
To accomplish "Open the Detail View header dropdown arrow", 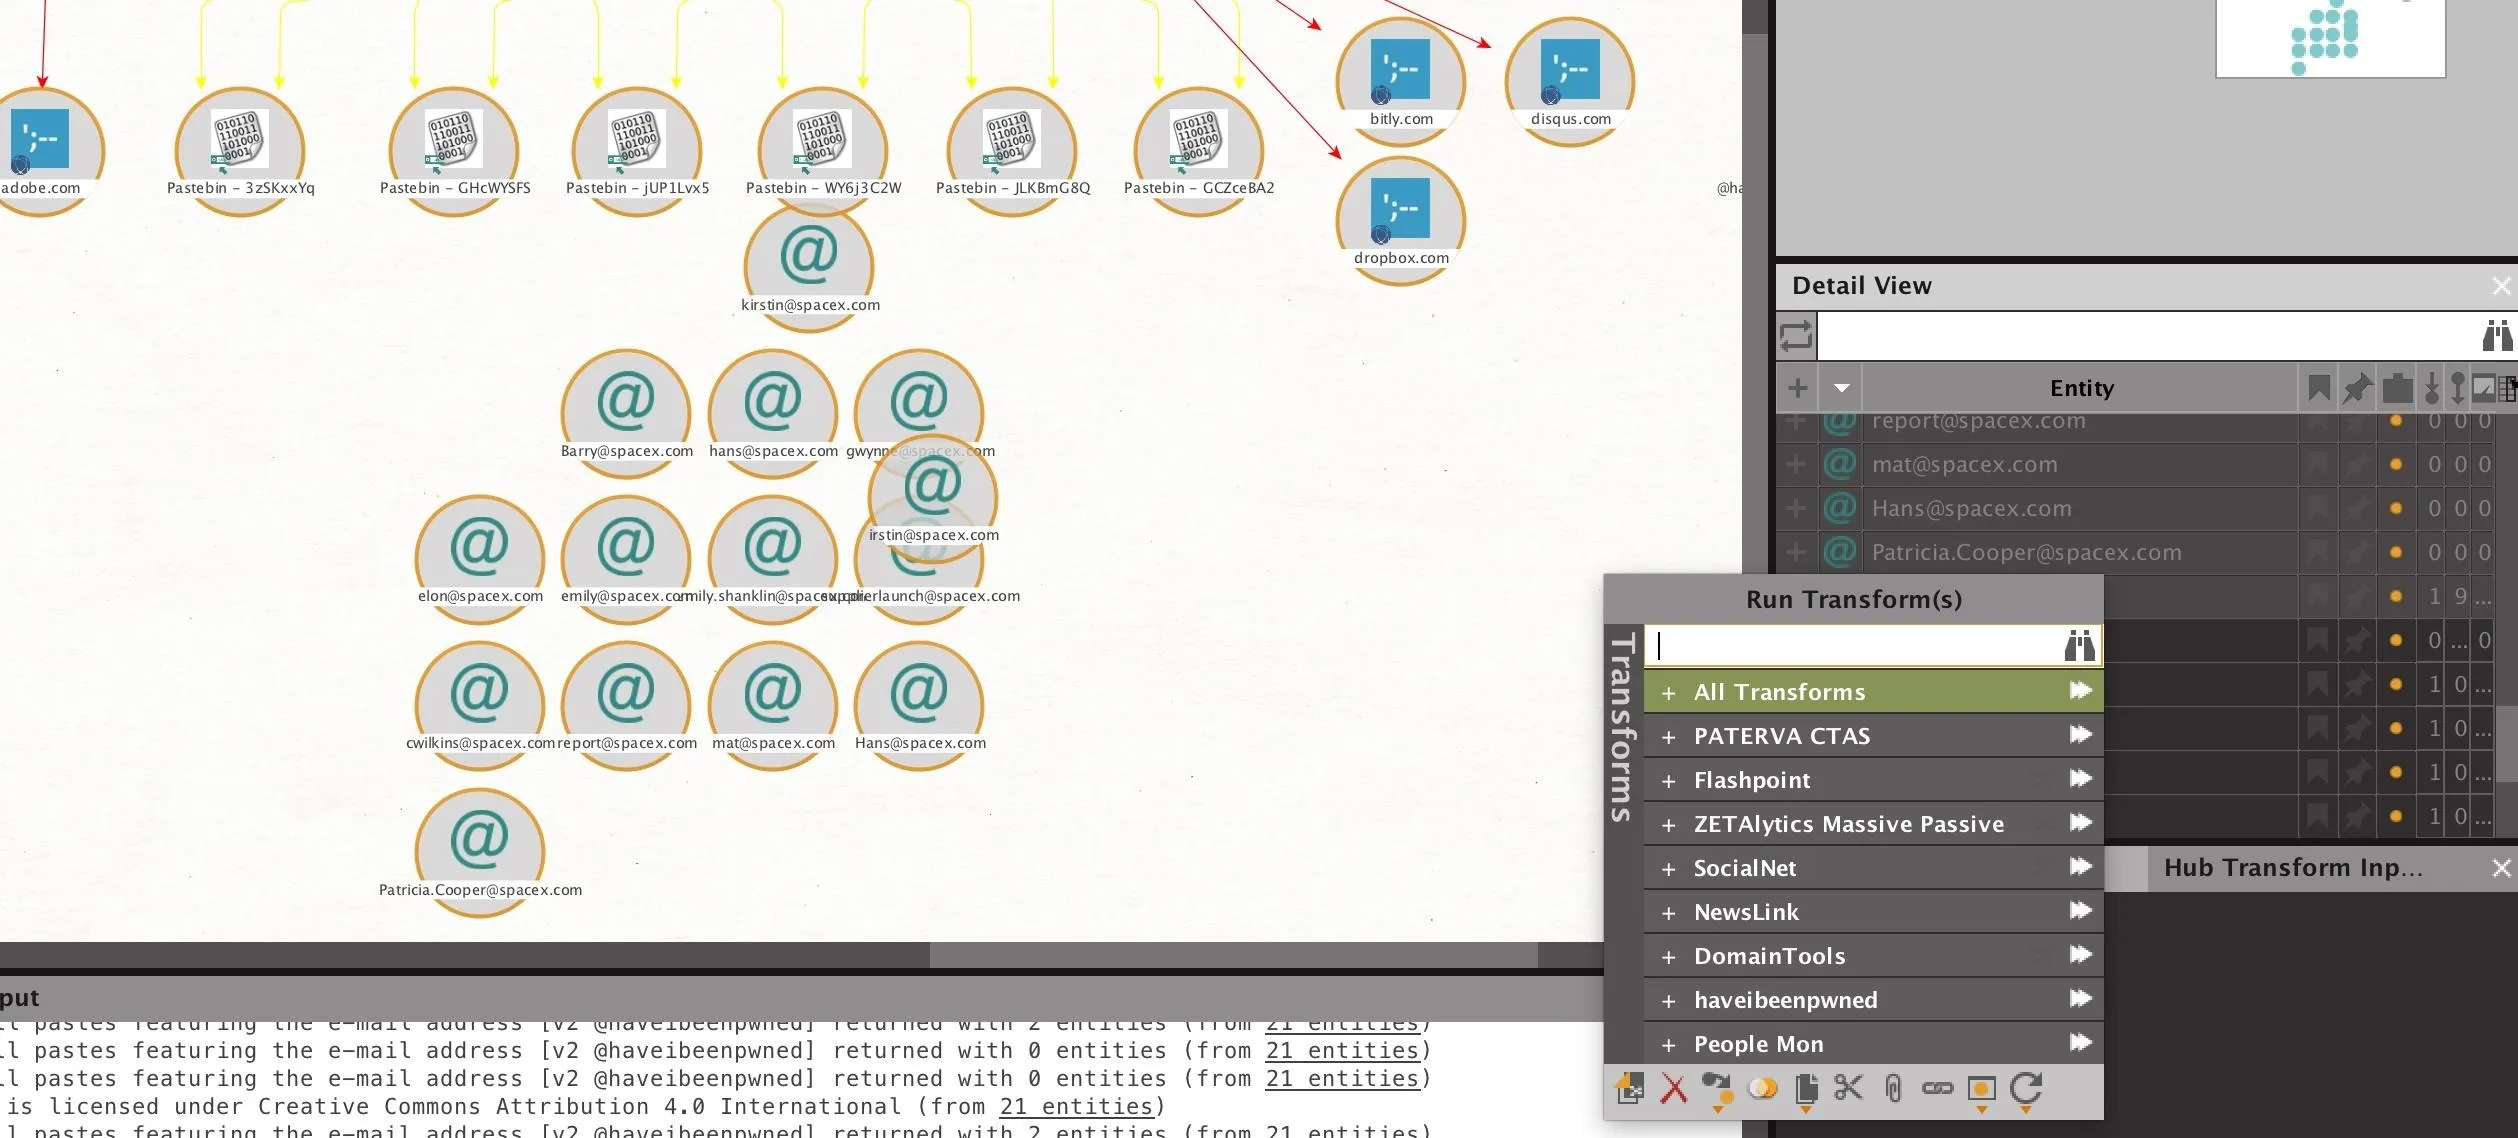I will (1841, 388).
